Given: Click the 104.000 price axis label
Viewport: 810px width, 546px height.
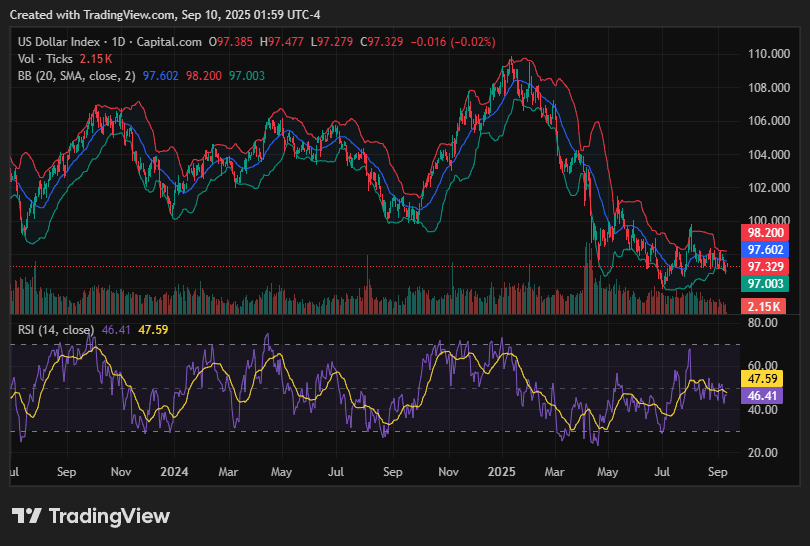Looking at the screenshot, I should (x=769, y=154).
